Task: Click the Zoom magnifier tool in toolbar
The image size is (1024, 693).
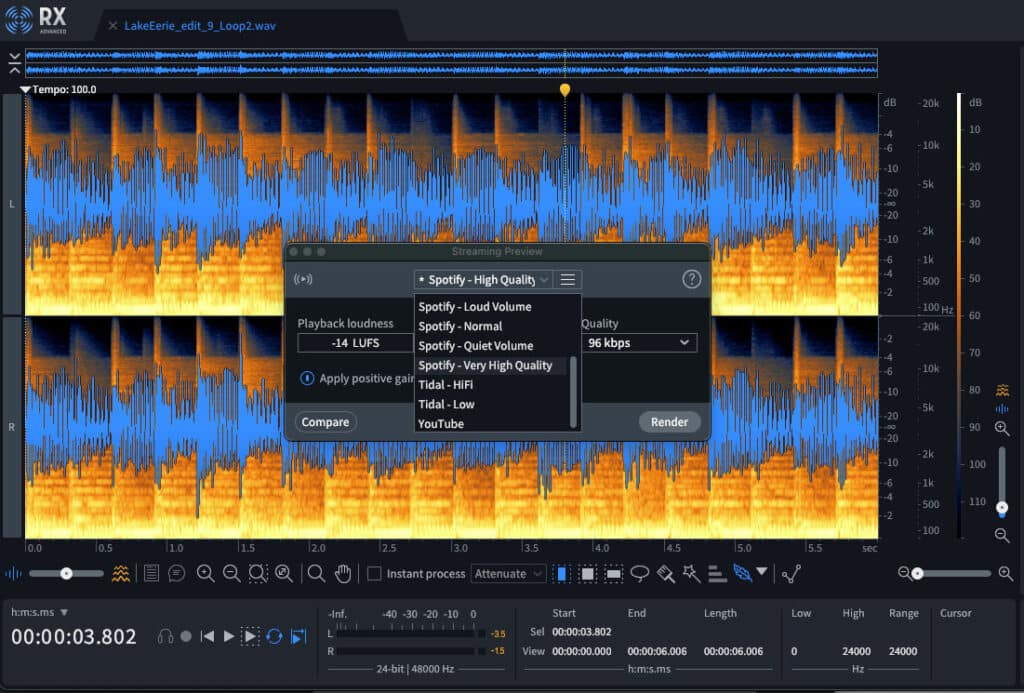Action: [x=316, y=573]
